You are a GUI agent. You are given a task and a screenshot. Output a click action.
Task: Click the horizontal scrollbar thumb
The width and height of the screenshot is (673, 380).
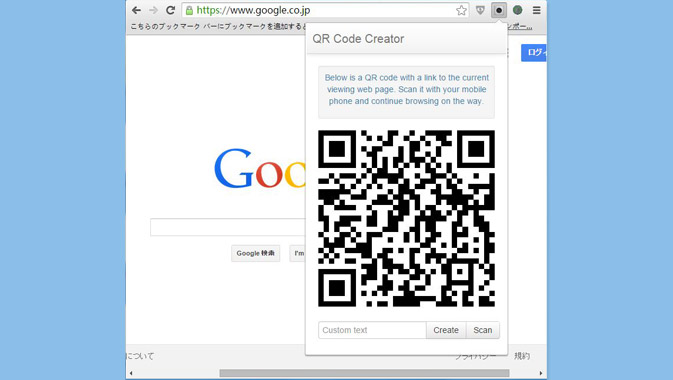coord(364,373)
